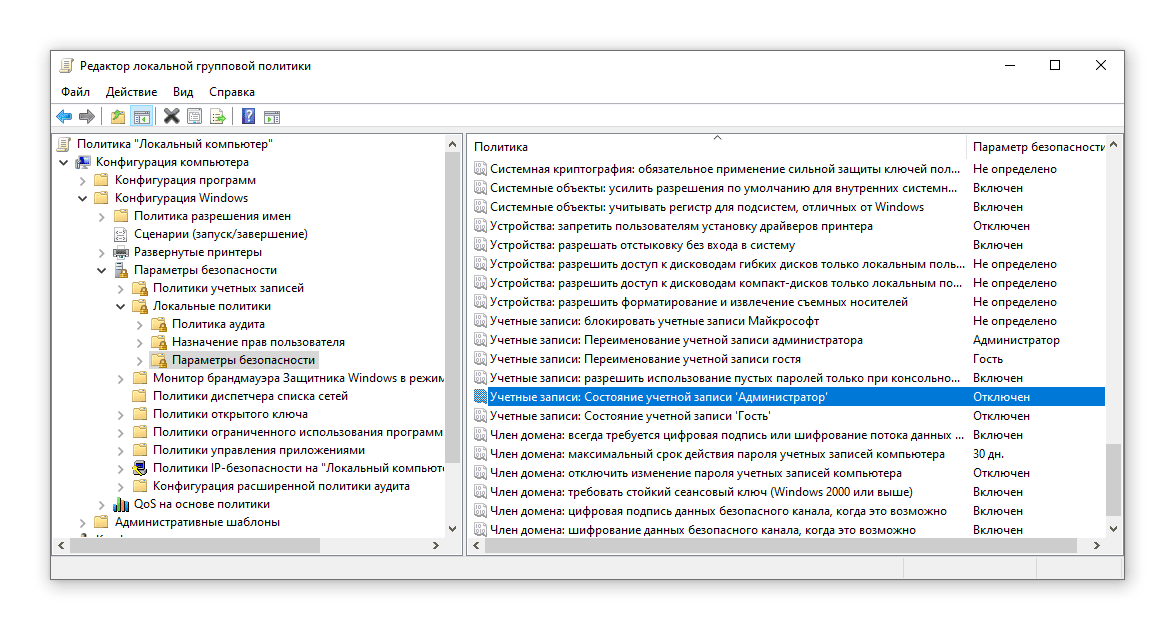Expand Конфигурация расширенной политики аудита node
This screenshot has width=1175, height=640.
(121, 486)
